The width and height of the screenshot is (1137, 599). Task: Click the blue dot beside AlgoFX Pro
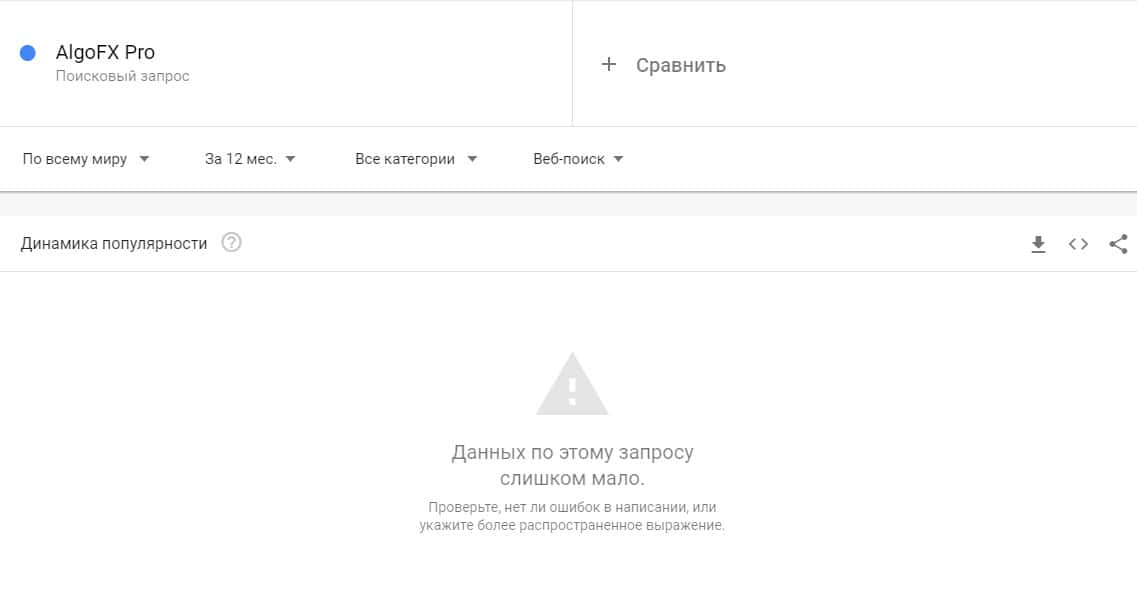click(x=28, y=53)
